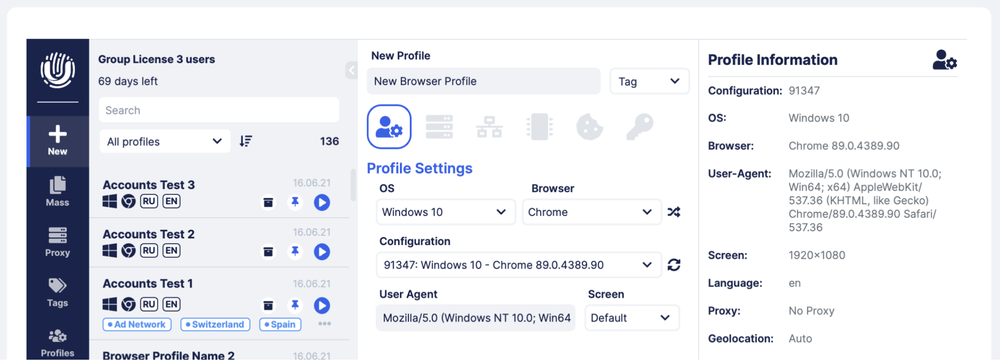Select Accounts Test 2 profile name

pos(149,234)
